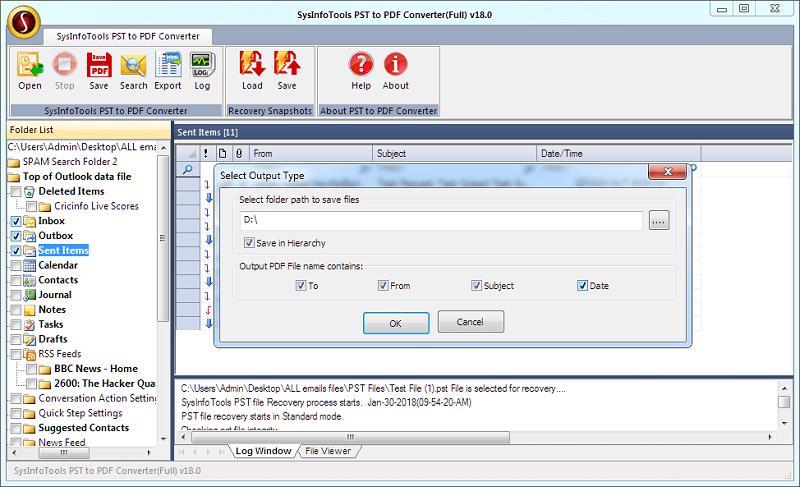Select SPAM Search Folder 2
800x487 pixels.
[70, 162]
